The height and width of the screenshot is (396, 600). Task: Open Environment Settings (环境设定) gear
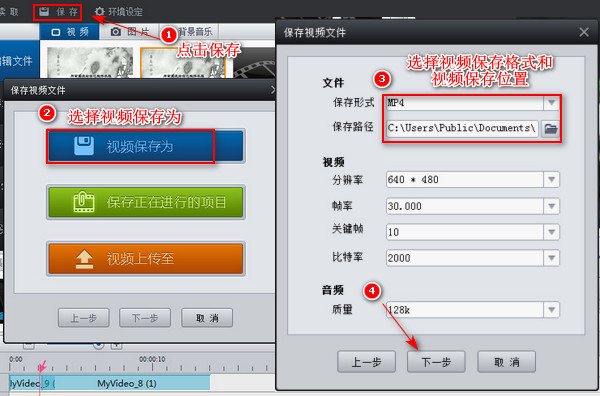tap(119, 12)
